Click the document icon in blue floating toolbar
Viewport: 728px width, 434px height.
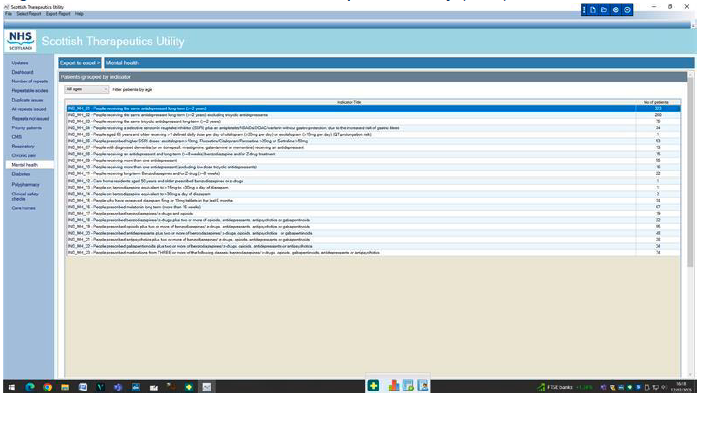(593, 10)
